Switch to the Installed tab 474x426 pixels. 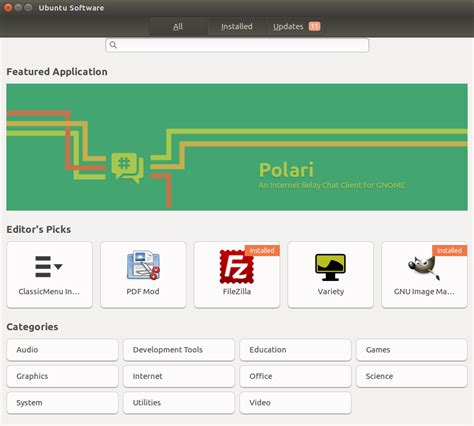tap(237, 26)
